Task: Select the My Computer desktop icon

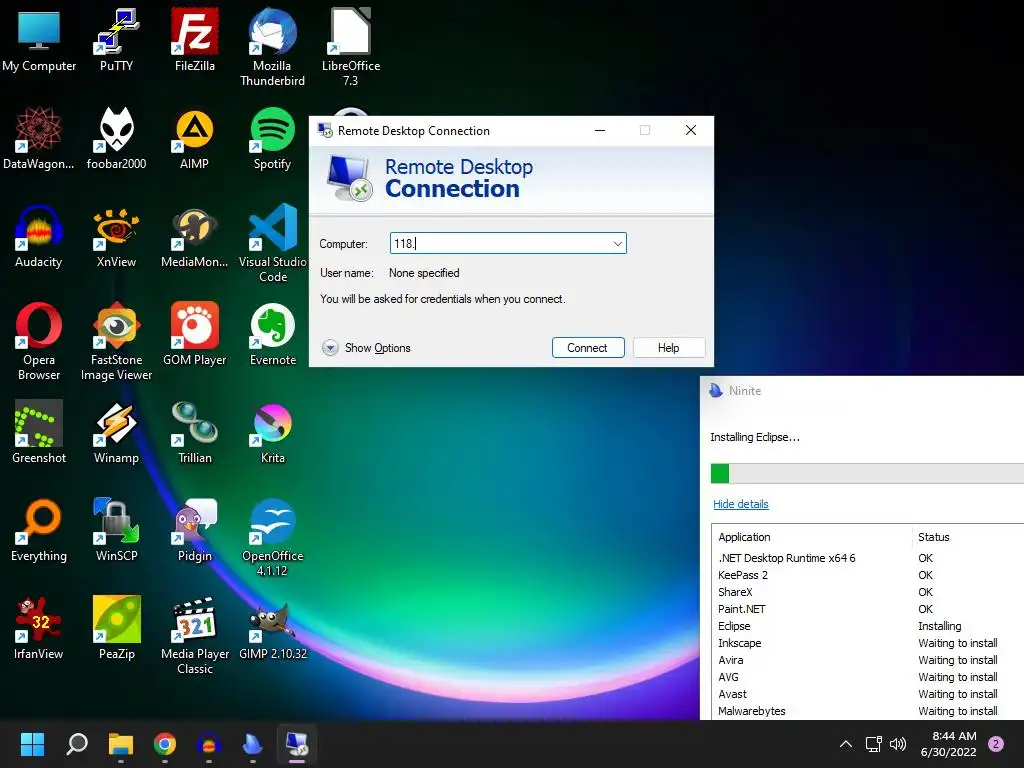Action: 39,39
